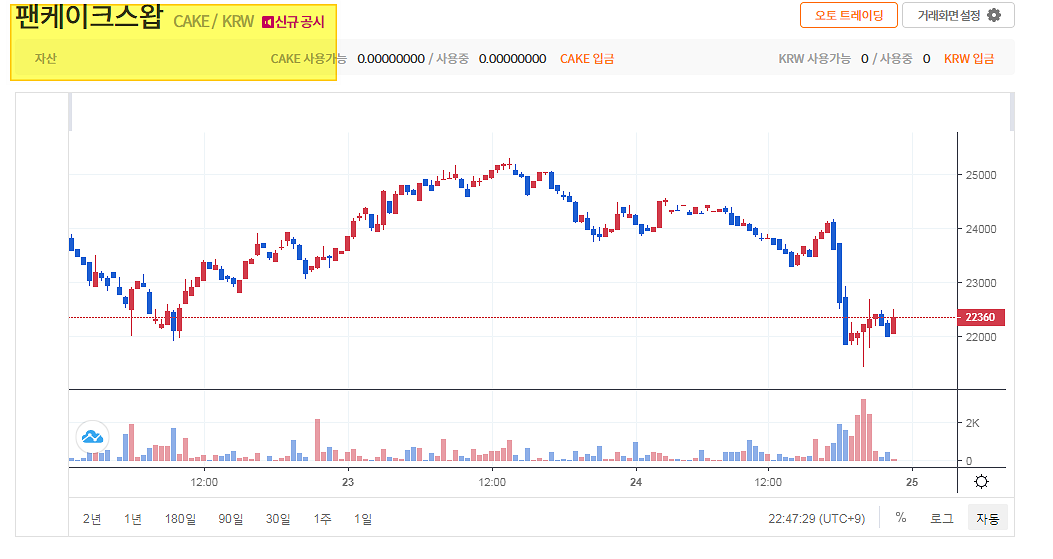The width and height of the screenshot is (1053, 559).
Task: Select the 1년 time range
Action: [x=133, y=519]
